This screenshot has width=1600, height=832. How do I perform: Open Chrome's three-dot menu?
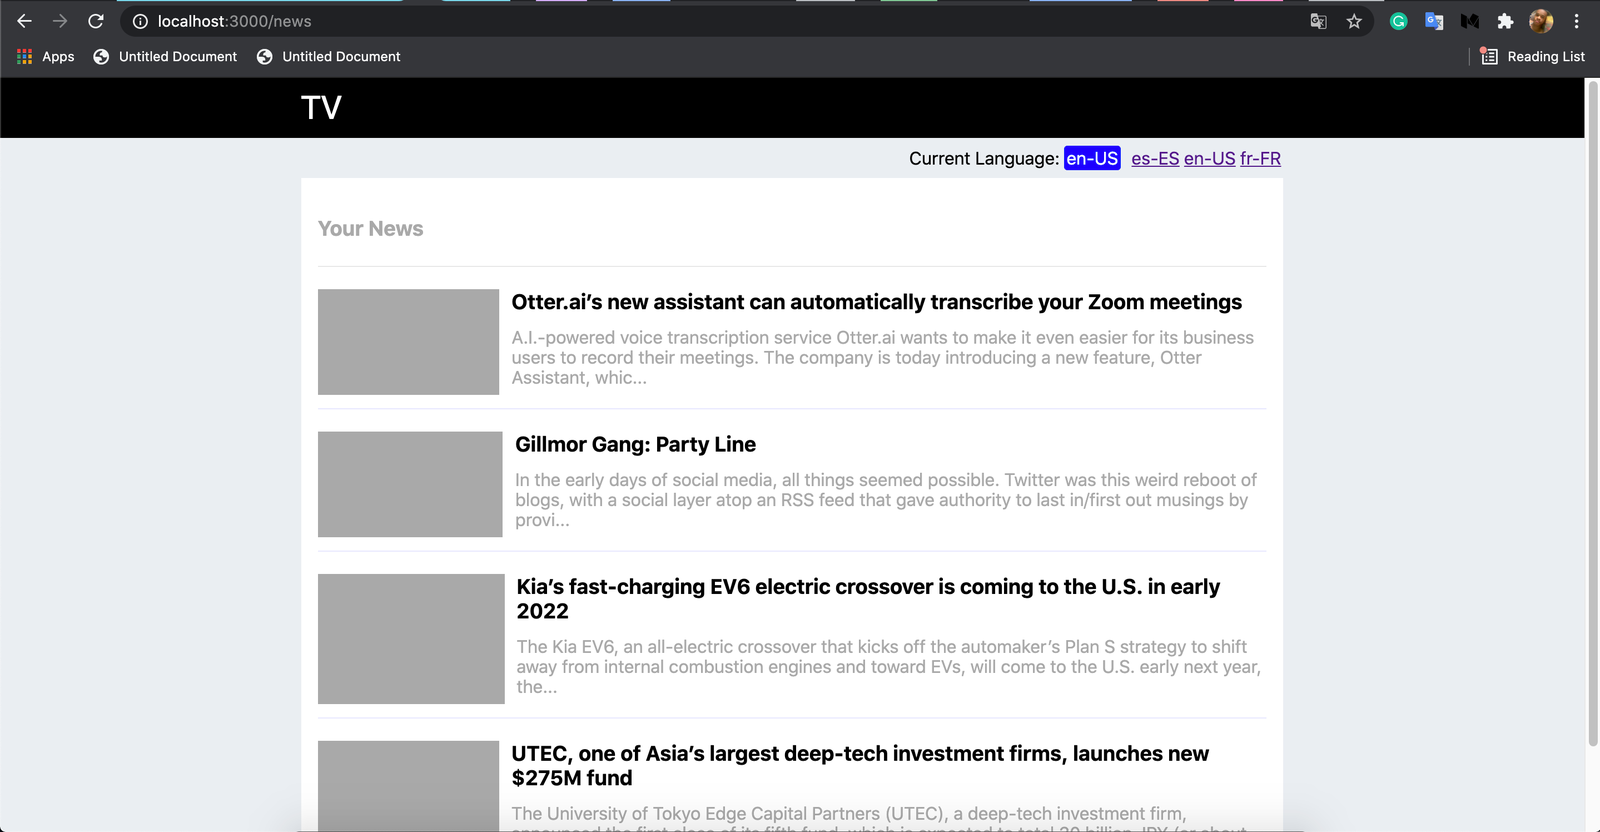[1577, 21]
